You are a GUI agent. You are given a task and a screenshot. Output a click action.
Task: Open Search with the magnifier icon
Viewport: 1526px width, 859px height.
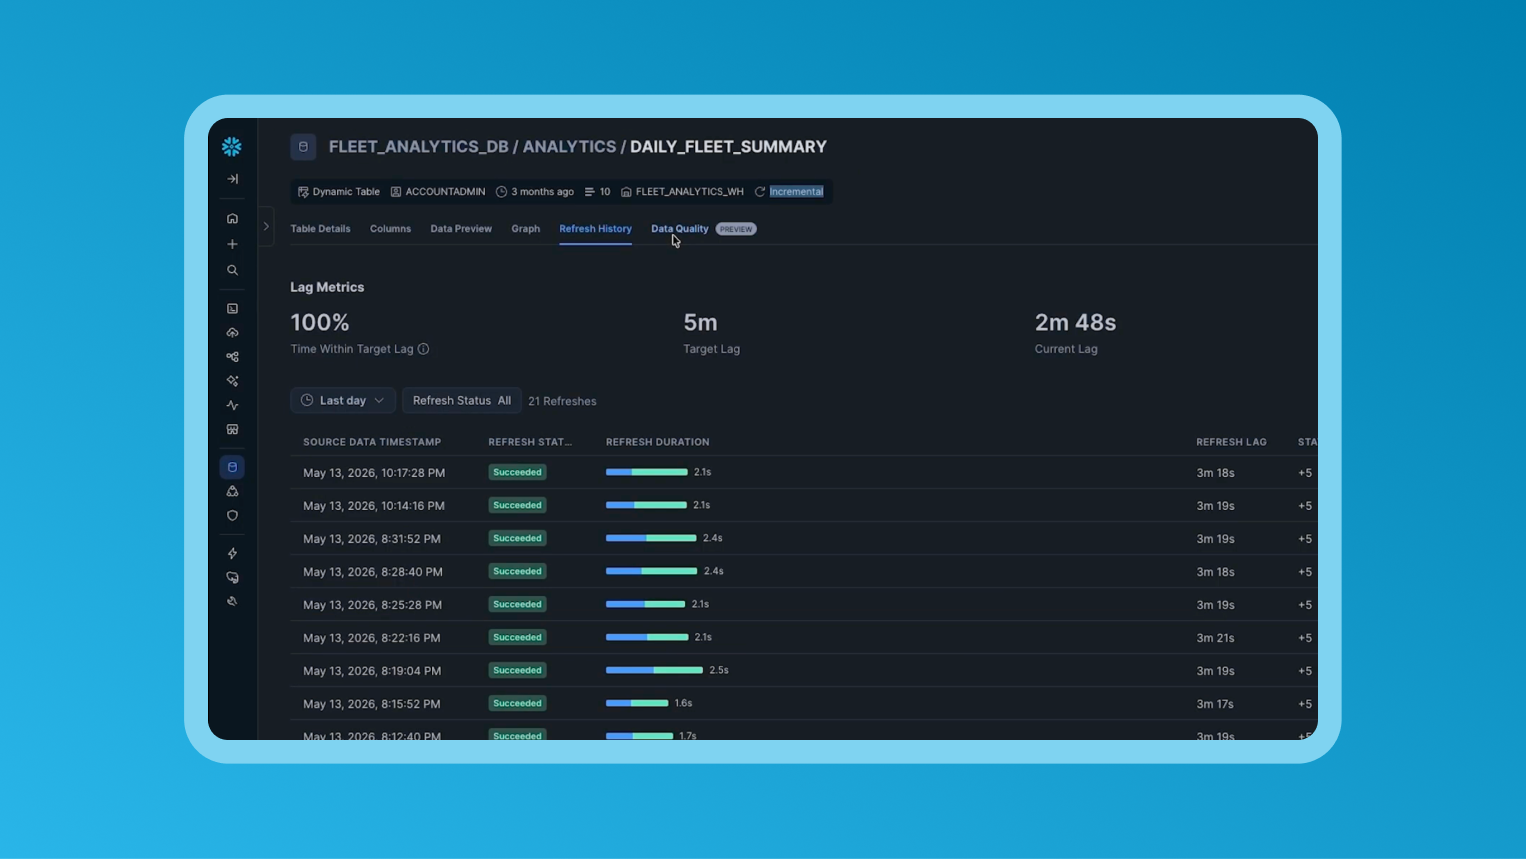(x=232, y=270)
